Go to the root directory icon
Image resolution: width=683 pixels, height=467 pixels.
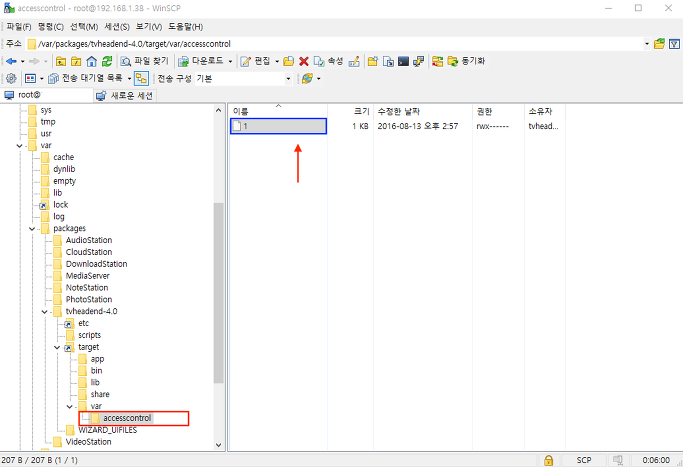[x=76, y=61]
